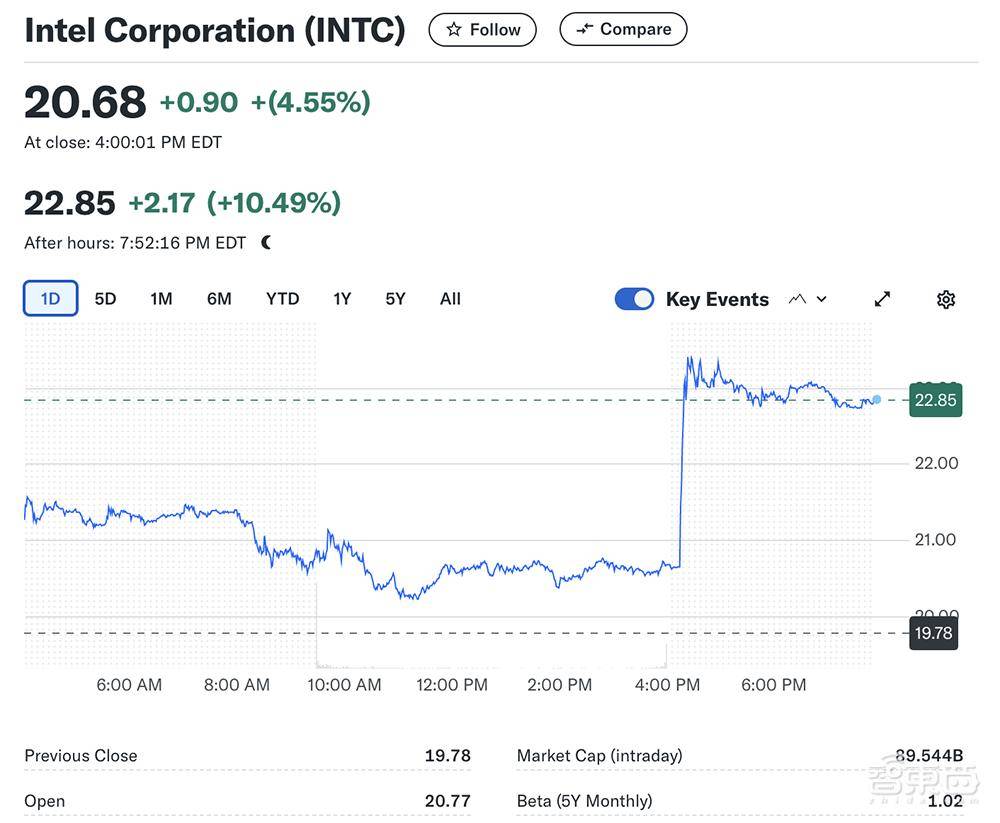This screenshot has width=1000, height=823.
Task: Click the Intel Corporation (INTC) title
Action: point(215,30)
